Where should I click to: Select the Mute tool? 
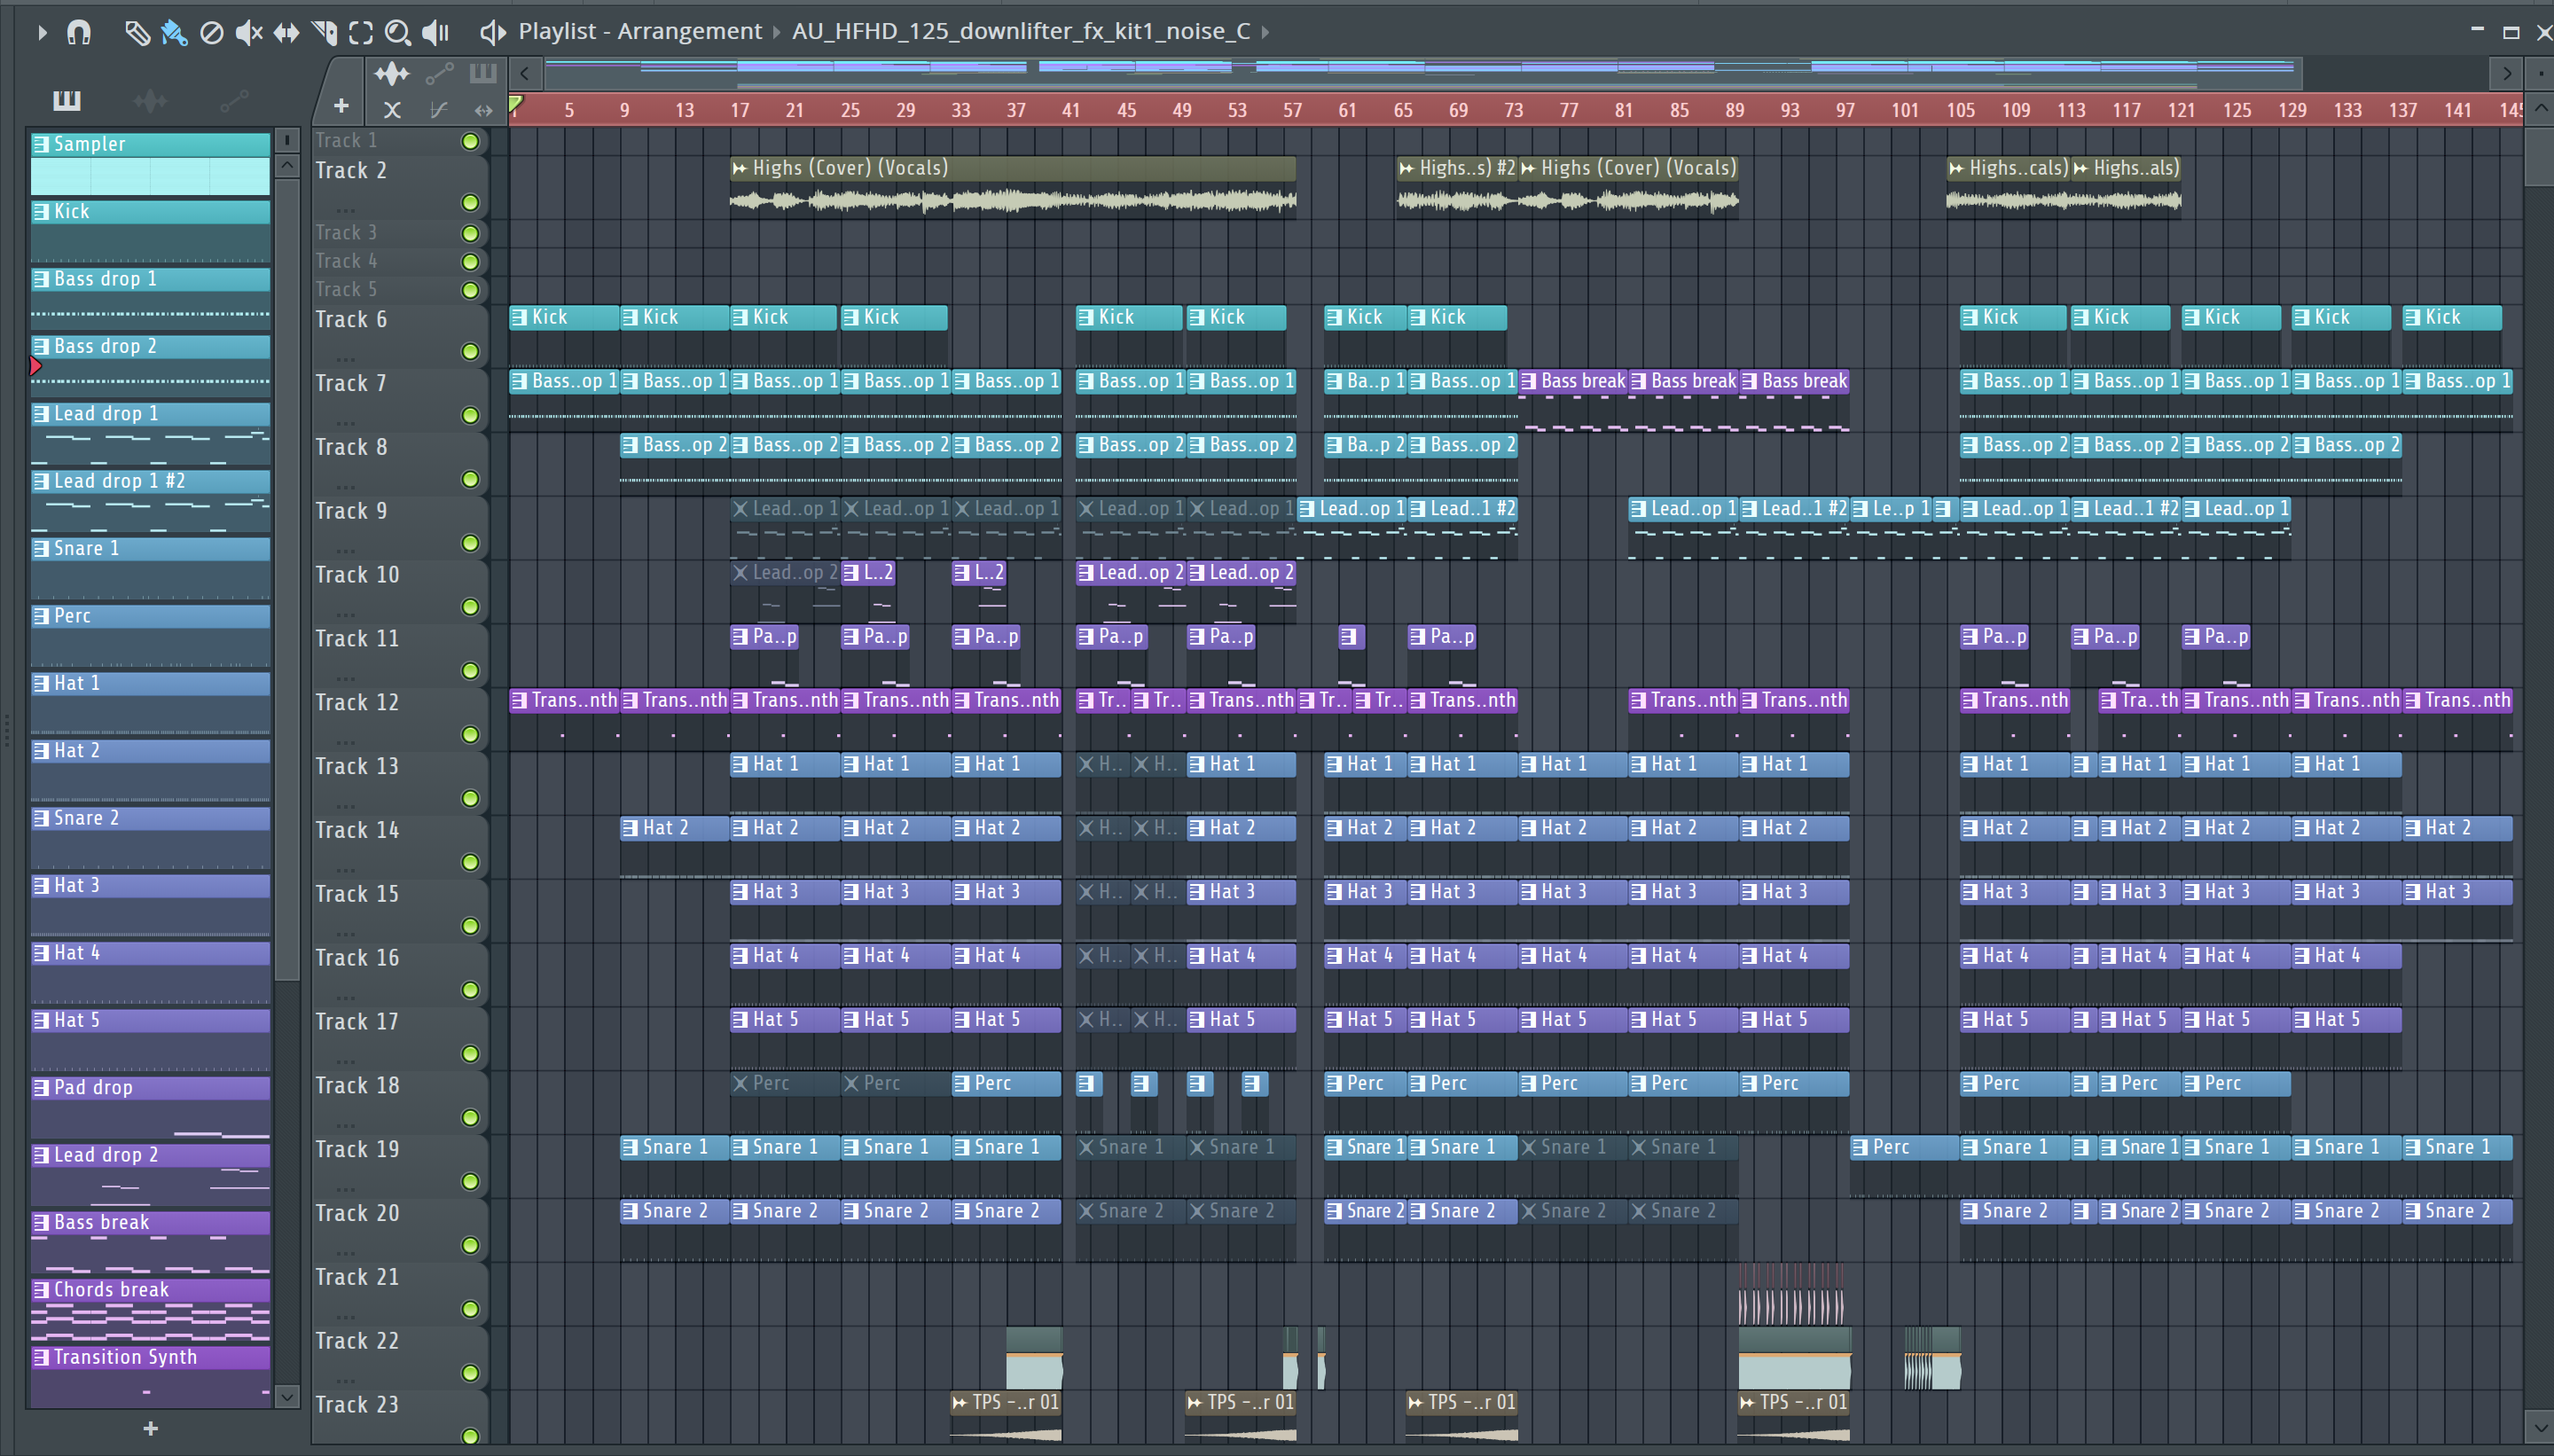[x=248, y=33]
